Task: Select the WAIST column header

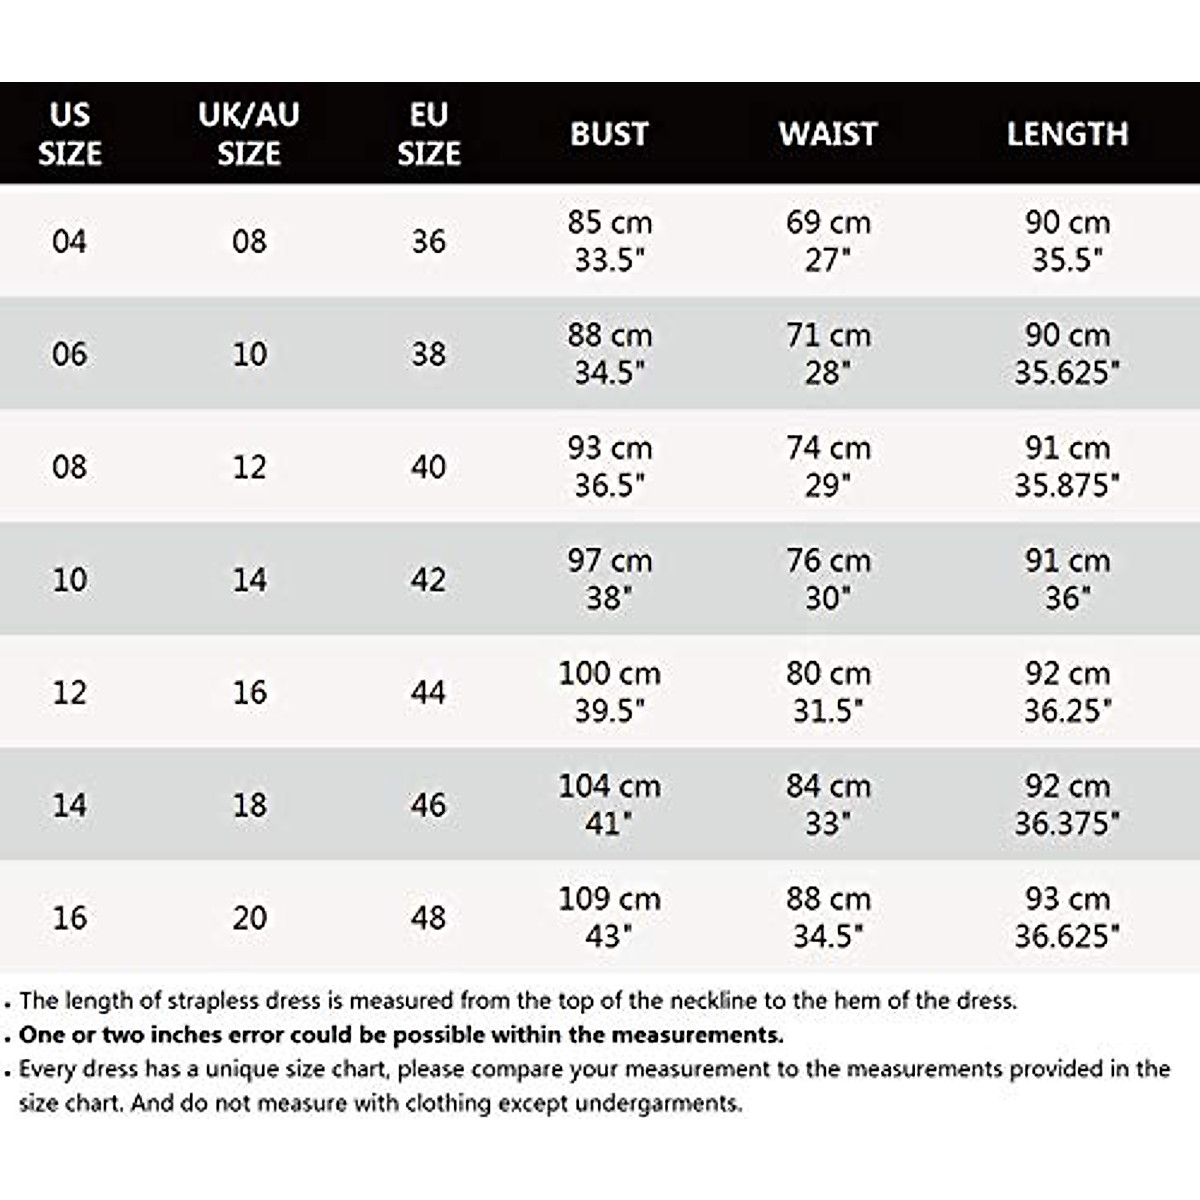Action: 828,134
